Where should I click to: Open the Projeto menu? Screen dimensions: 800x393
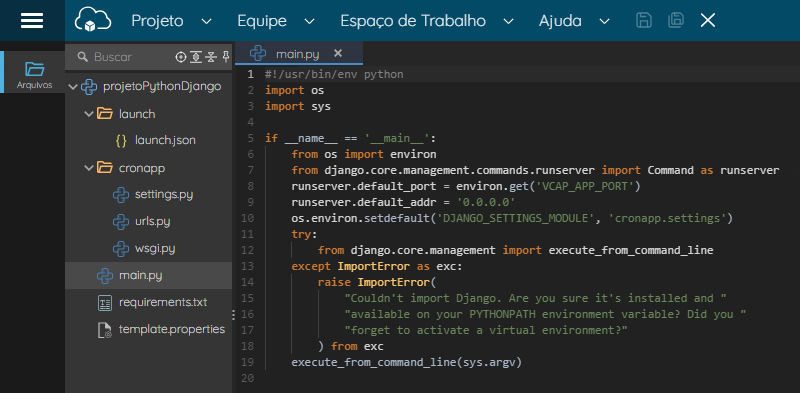[x=171, y=21]
